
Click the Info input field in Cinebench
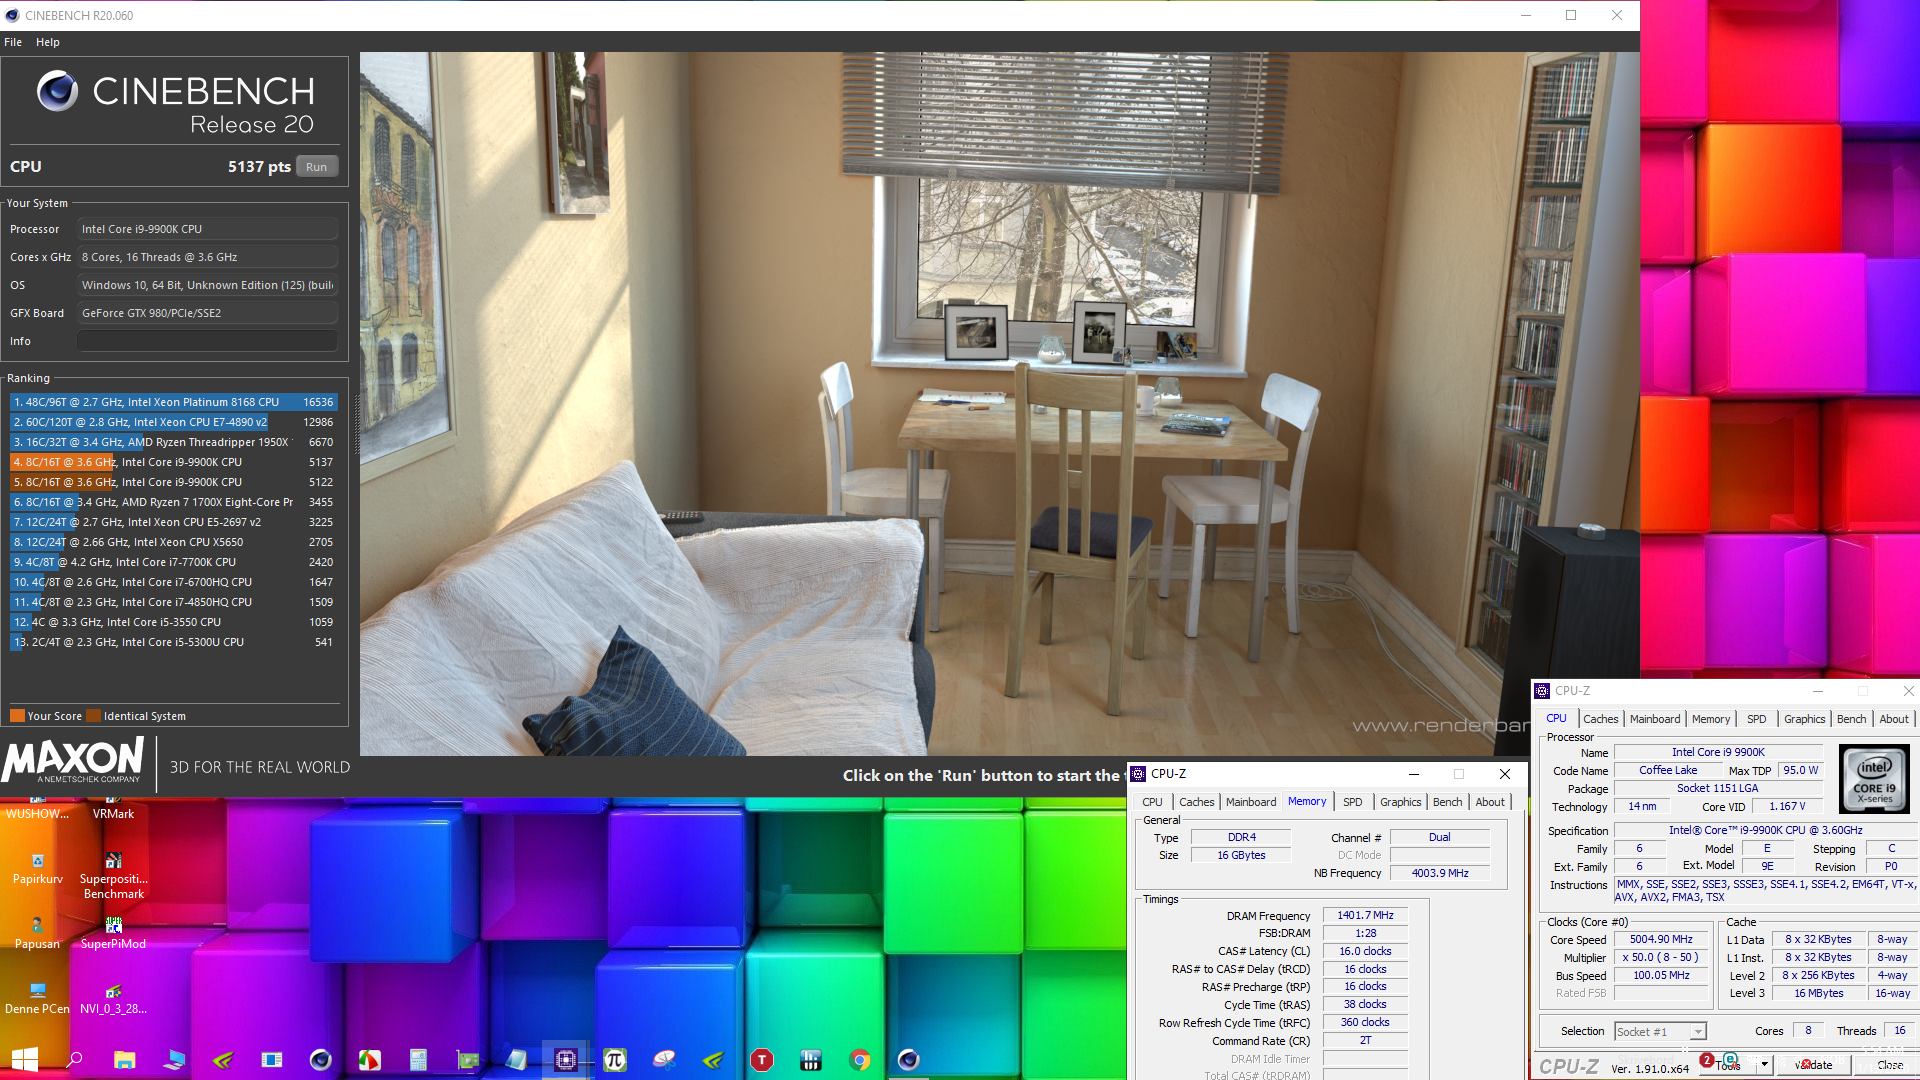207,341
